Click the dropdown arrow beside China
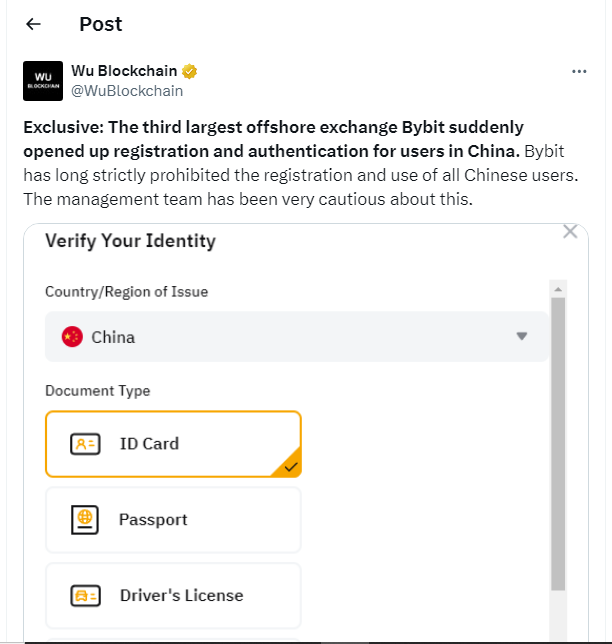This screenshot has height=644, width=612. 521,337
